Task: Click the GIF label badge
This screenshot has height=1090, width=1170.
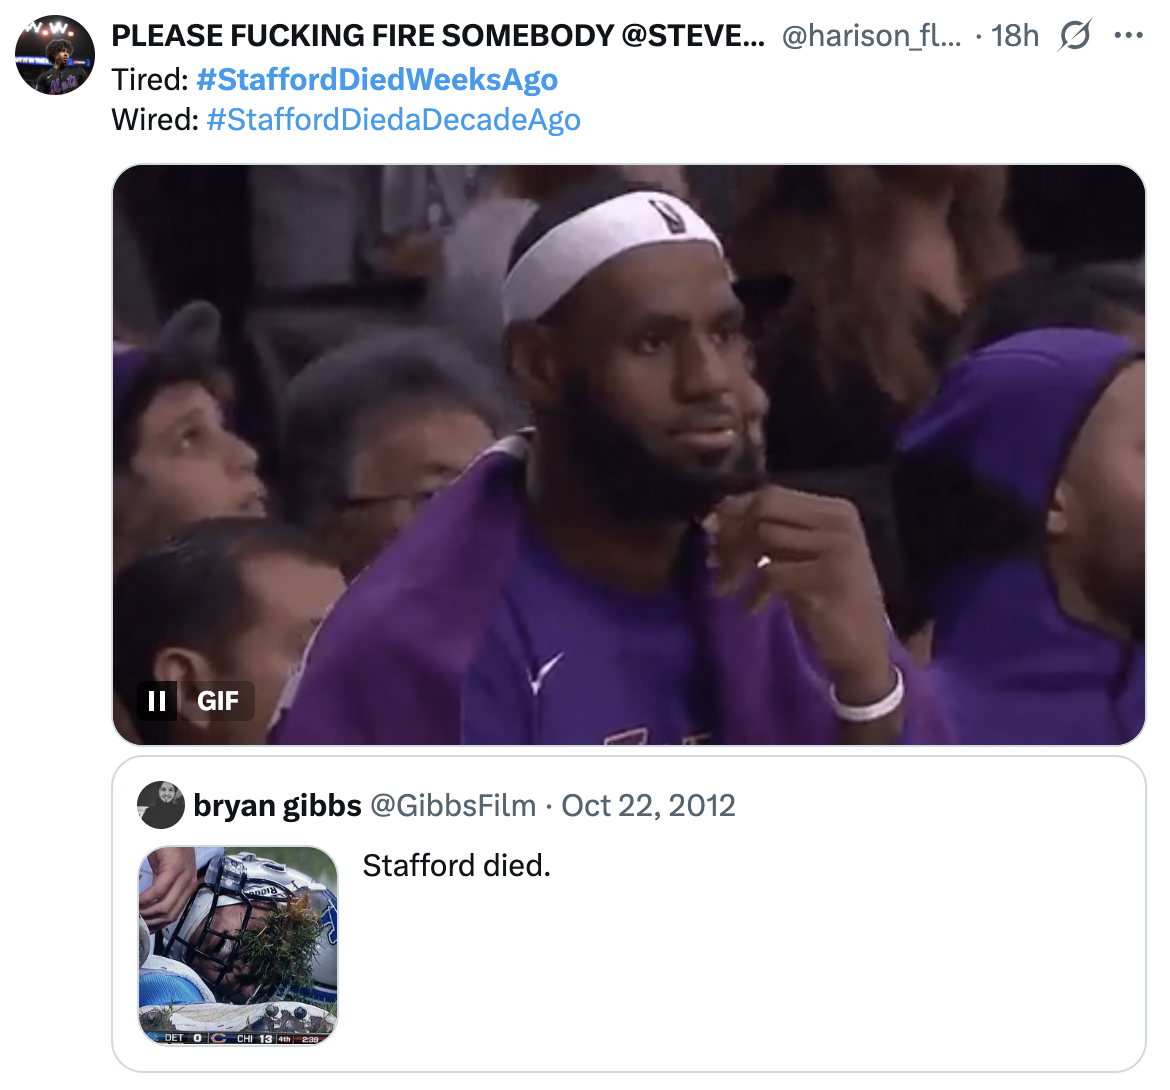Action: click(217, 701)
